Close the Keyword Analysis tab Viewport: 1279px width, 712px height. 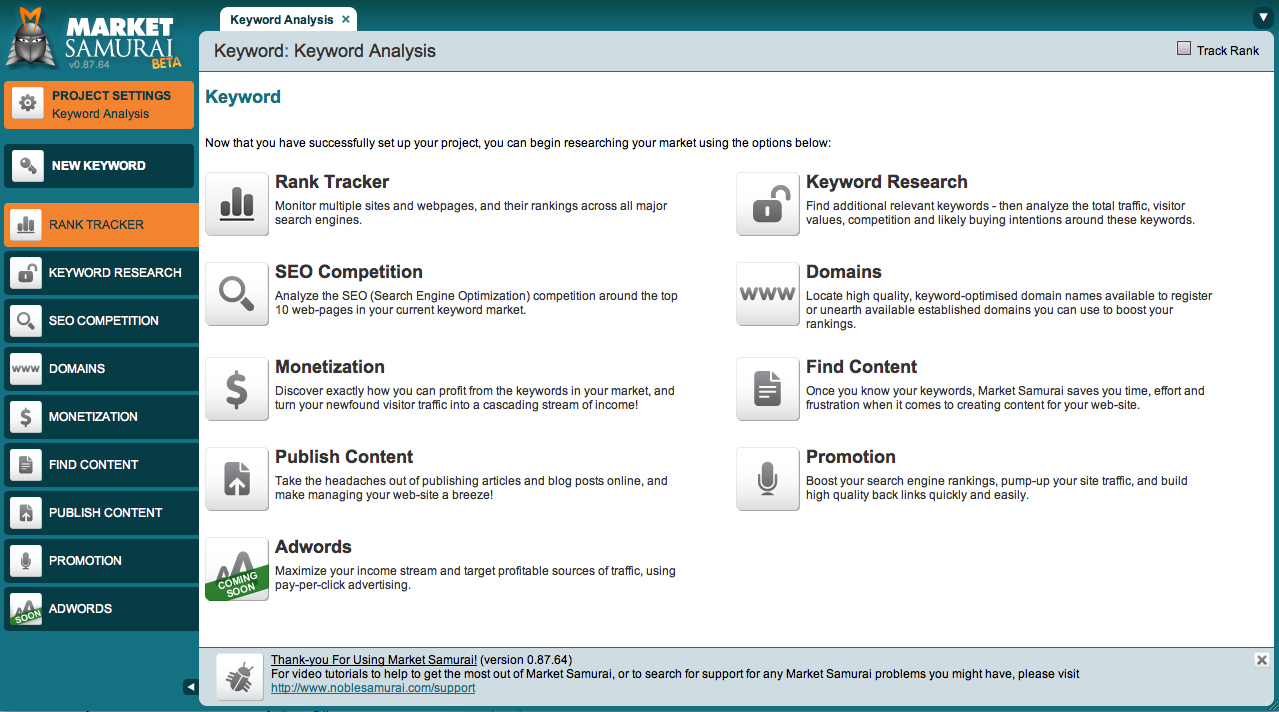346,19
